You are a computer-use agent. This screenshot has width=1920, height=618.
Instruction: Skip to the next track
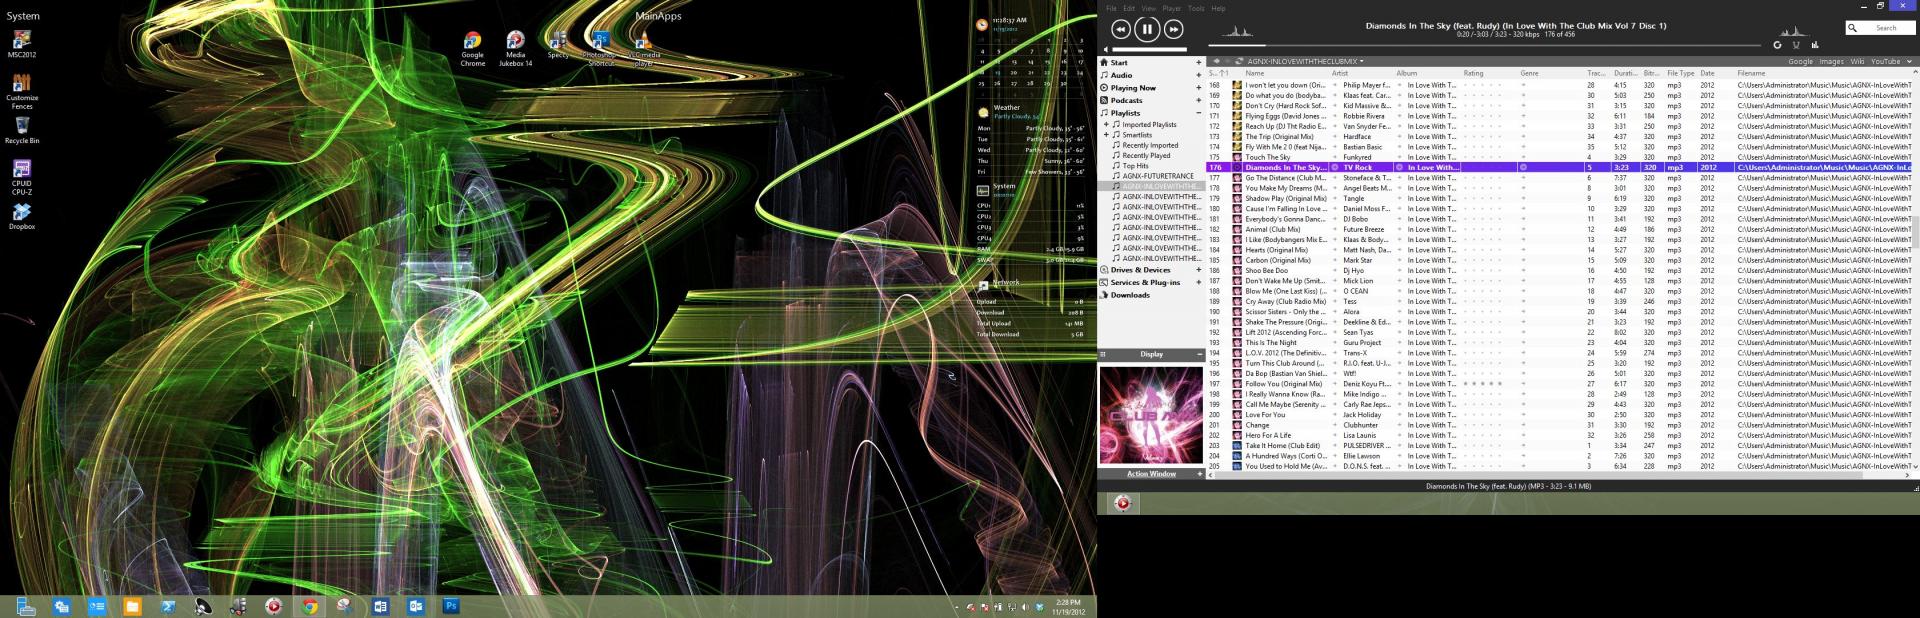click(x=1174, y=30)
